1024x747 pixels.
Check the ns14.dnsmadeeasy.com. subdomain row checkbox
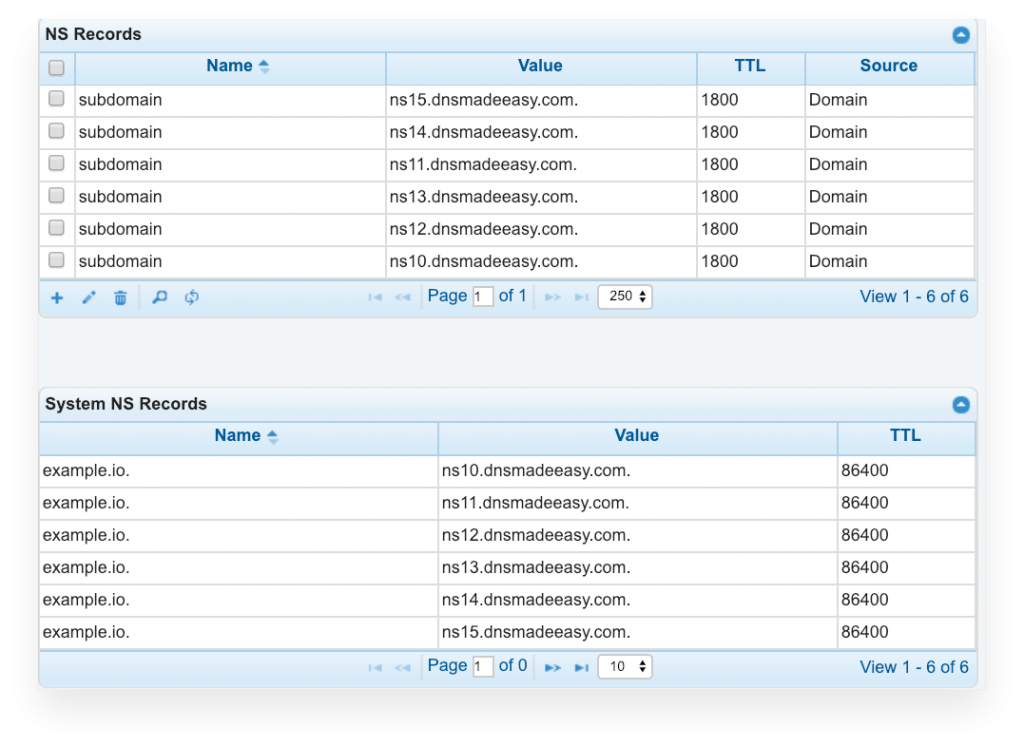pyautogui.click(x=57, y=131)
